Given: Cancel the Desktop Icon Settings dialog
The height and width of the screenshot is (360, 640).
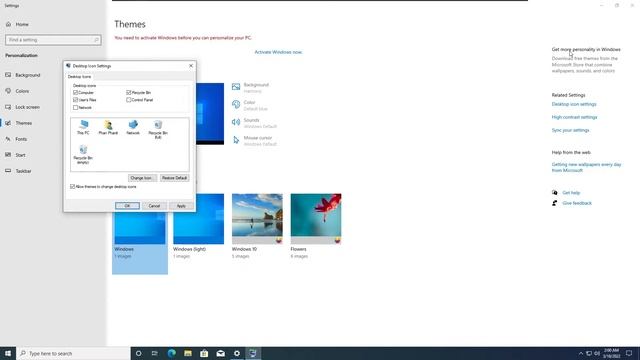Looking at the screenshot, I should (x=154, y=206).
